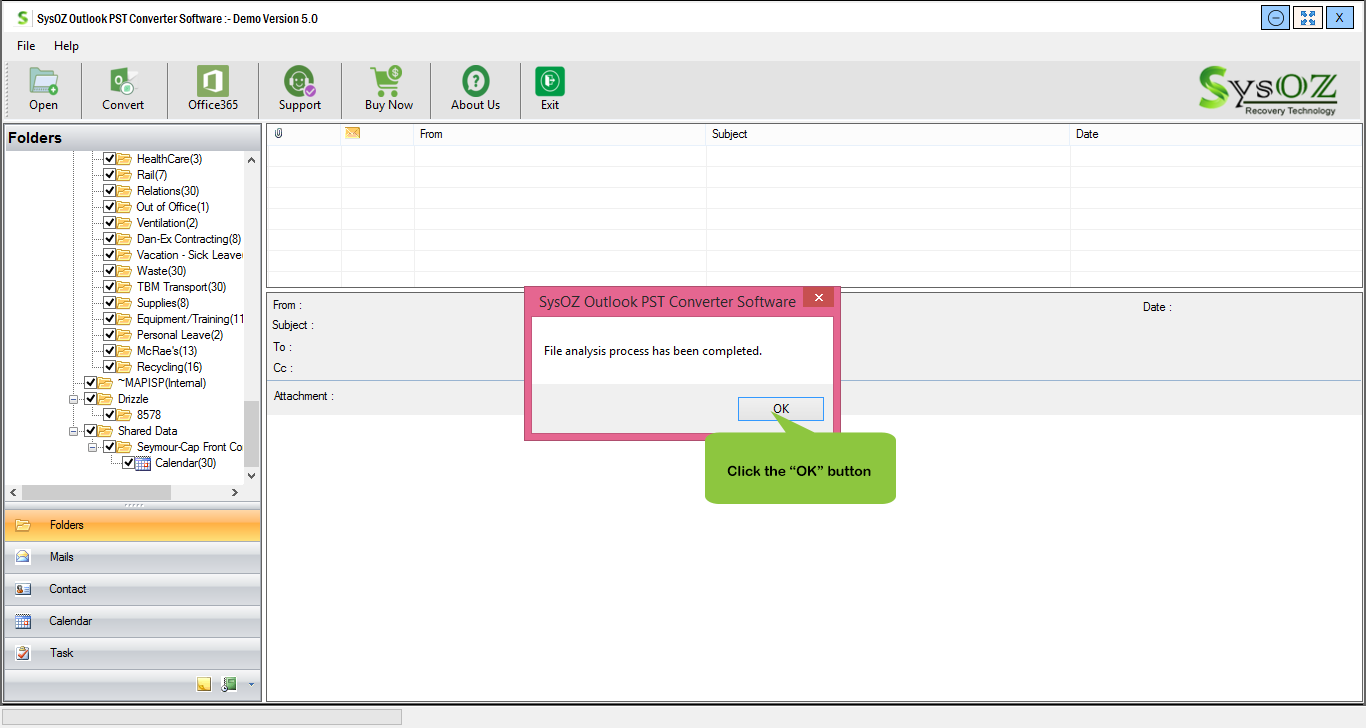This screenshot has height=728, width=1366.
Task: Uncheck the 8578 folder checkbox
Action: coord(109,415)
